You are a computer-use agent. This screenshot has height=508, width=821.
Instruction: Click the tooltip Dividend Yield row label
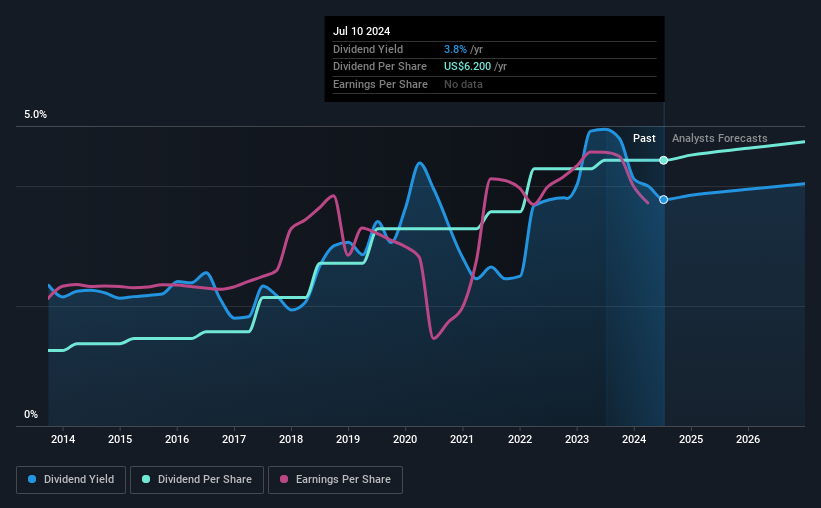[368, 49]
